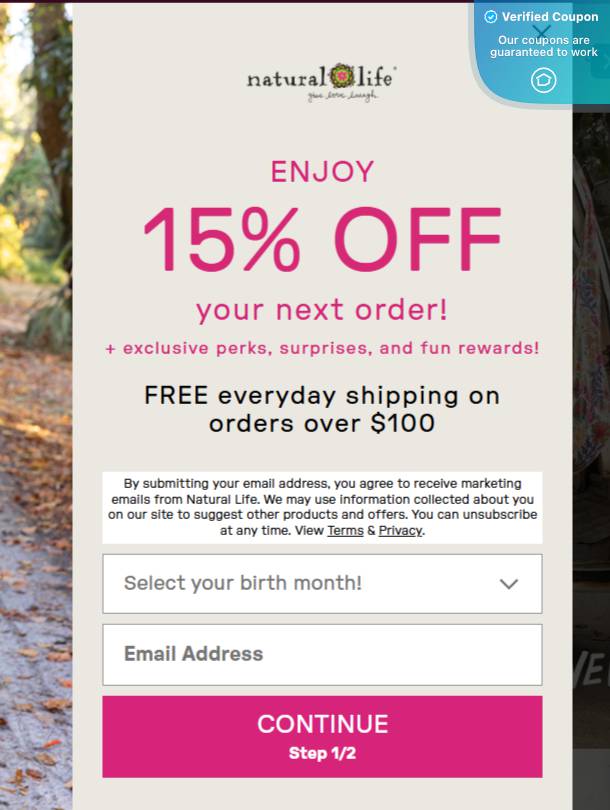Viewport: 610px width, 810px height.
Task: Click the "your next order!" text
Action: [322, 310]
